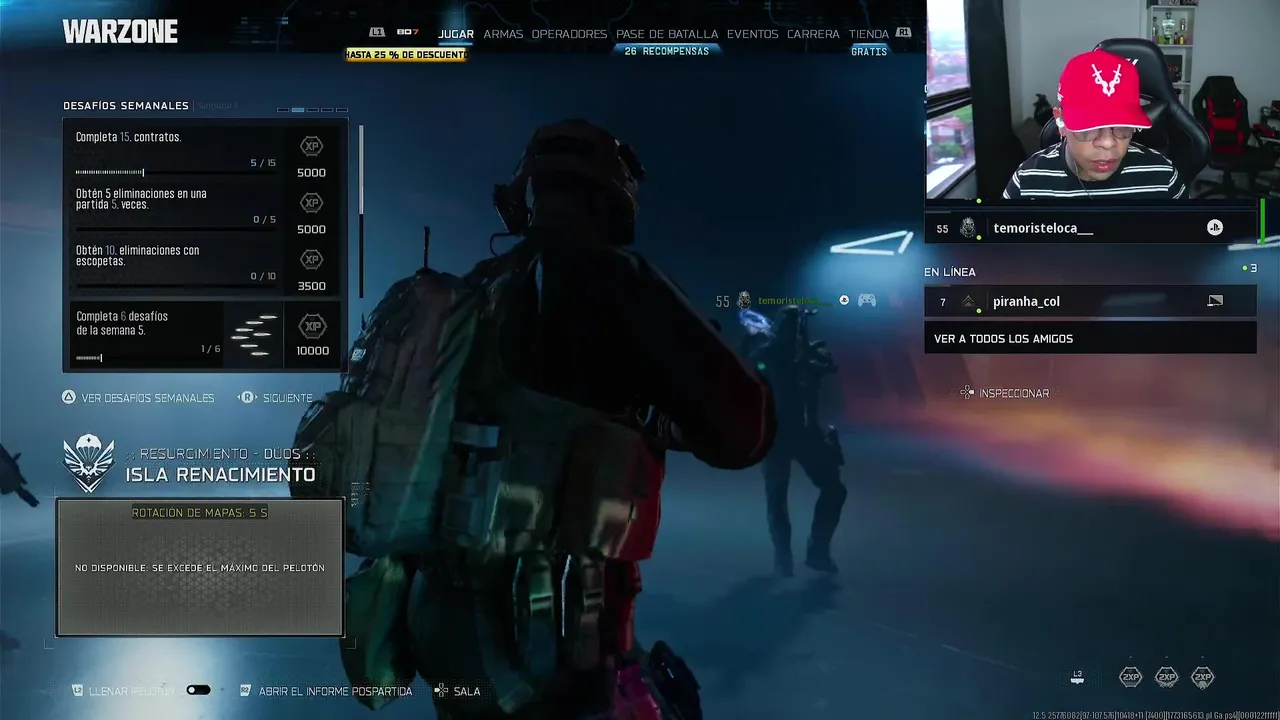1280x720 pixels.
Task: Click the map rotation tile
Action: pyautogui.click(x=200, y=567)
